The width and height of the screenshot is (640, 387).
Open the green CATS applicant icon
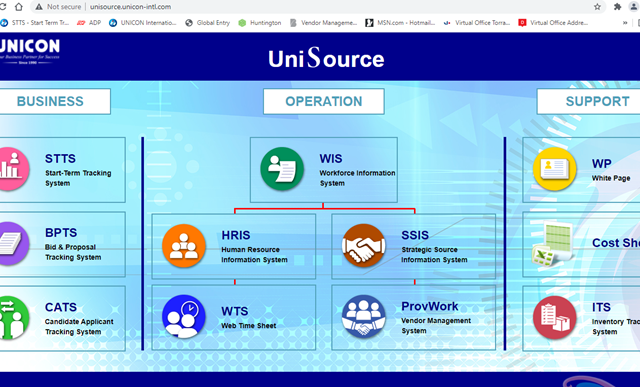tap(12, 318)
